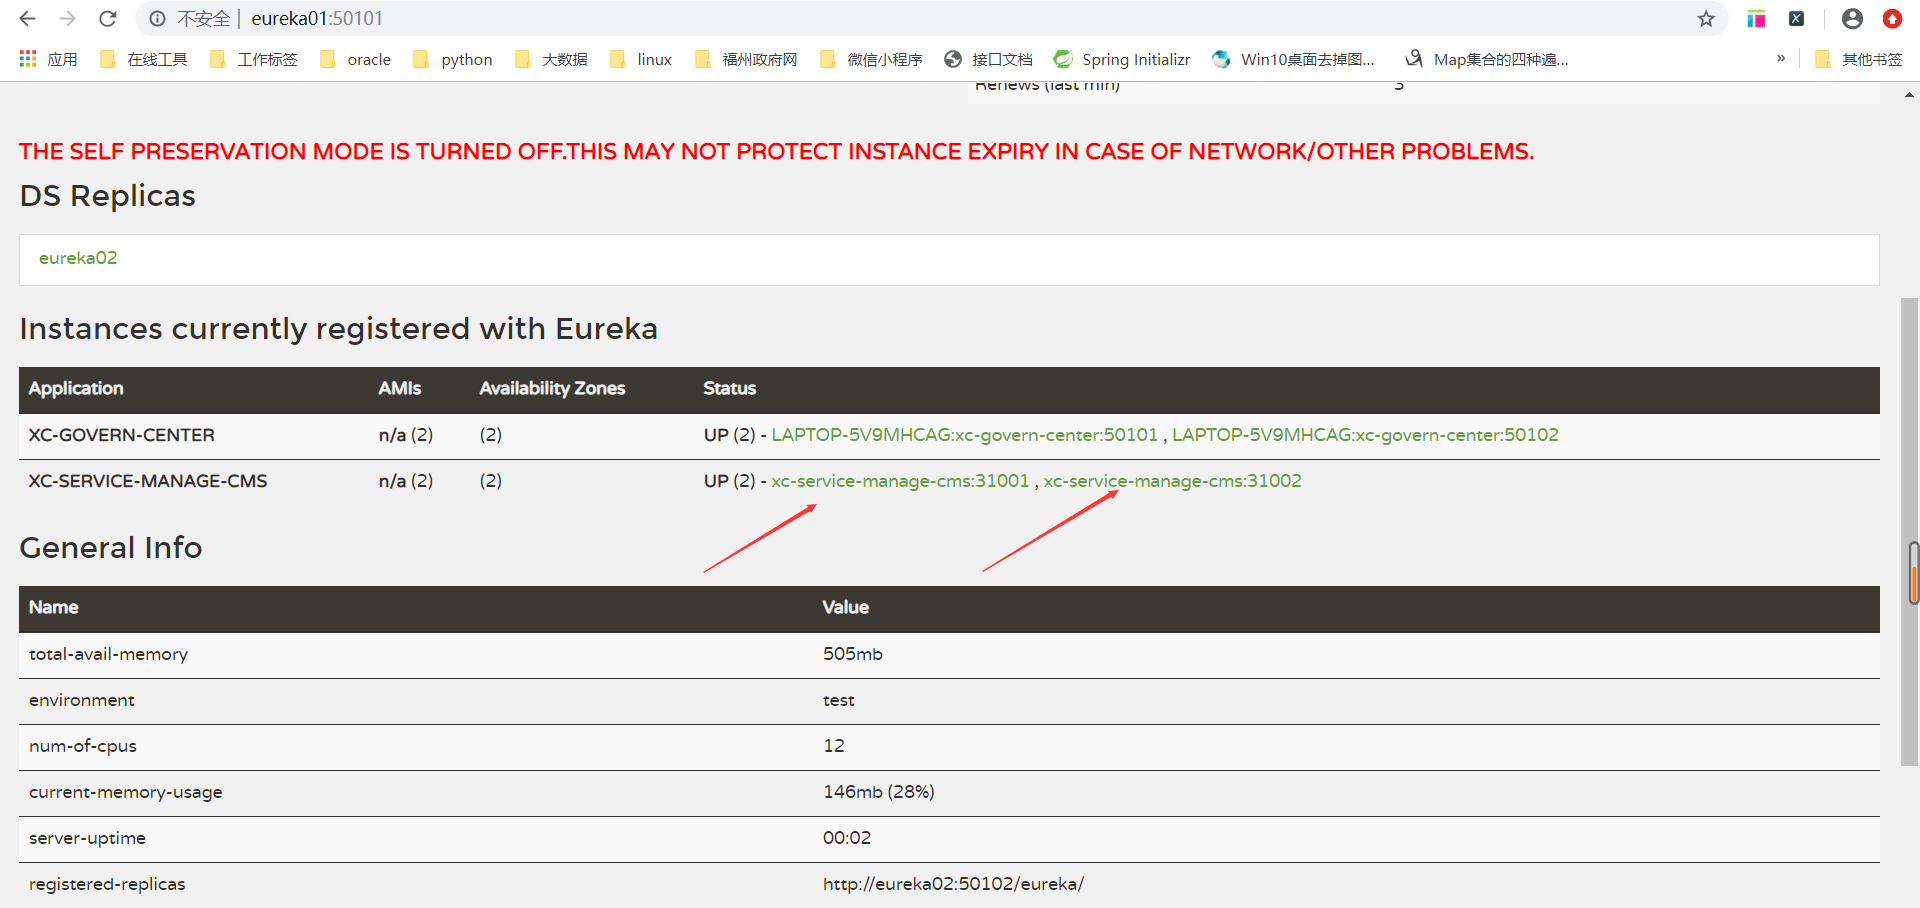The height and width of the screenshot is (908, 1920).
Task: Click the scrollbar up arrow
Action: coord(1909,94)
